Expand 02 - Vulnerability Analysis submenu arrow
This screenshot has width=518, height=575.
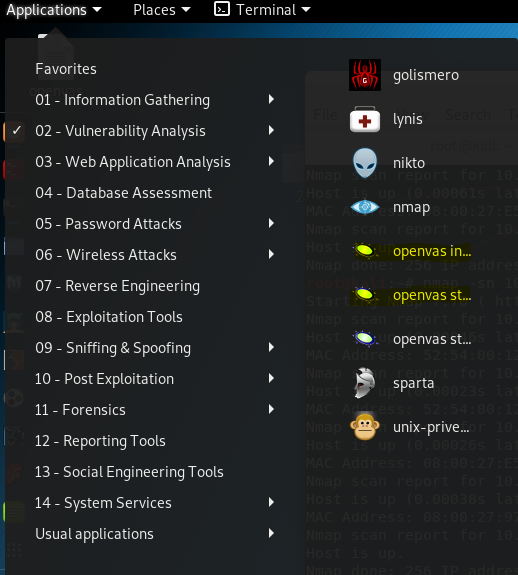271,130
